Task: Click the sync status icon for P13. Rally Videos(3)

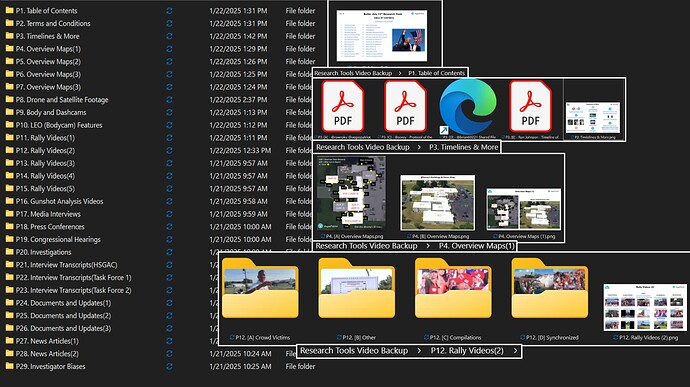Action: coord(169,163)
